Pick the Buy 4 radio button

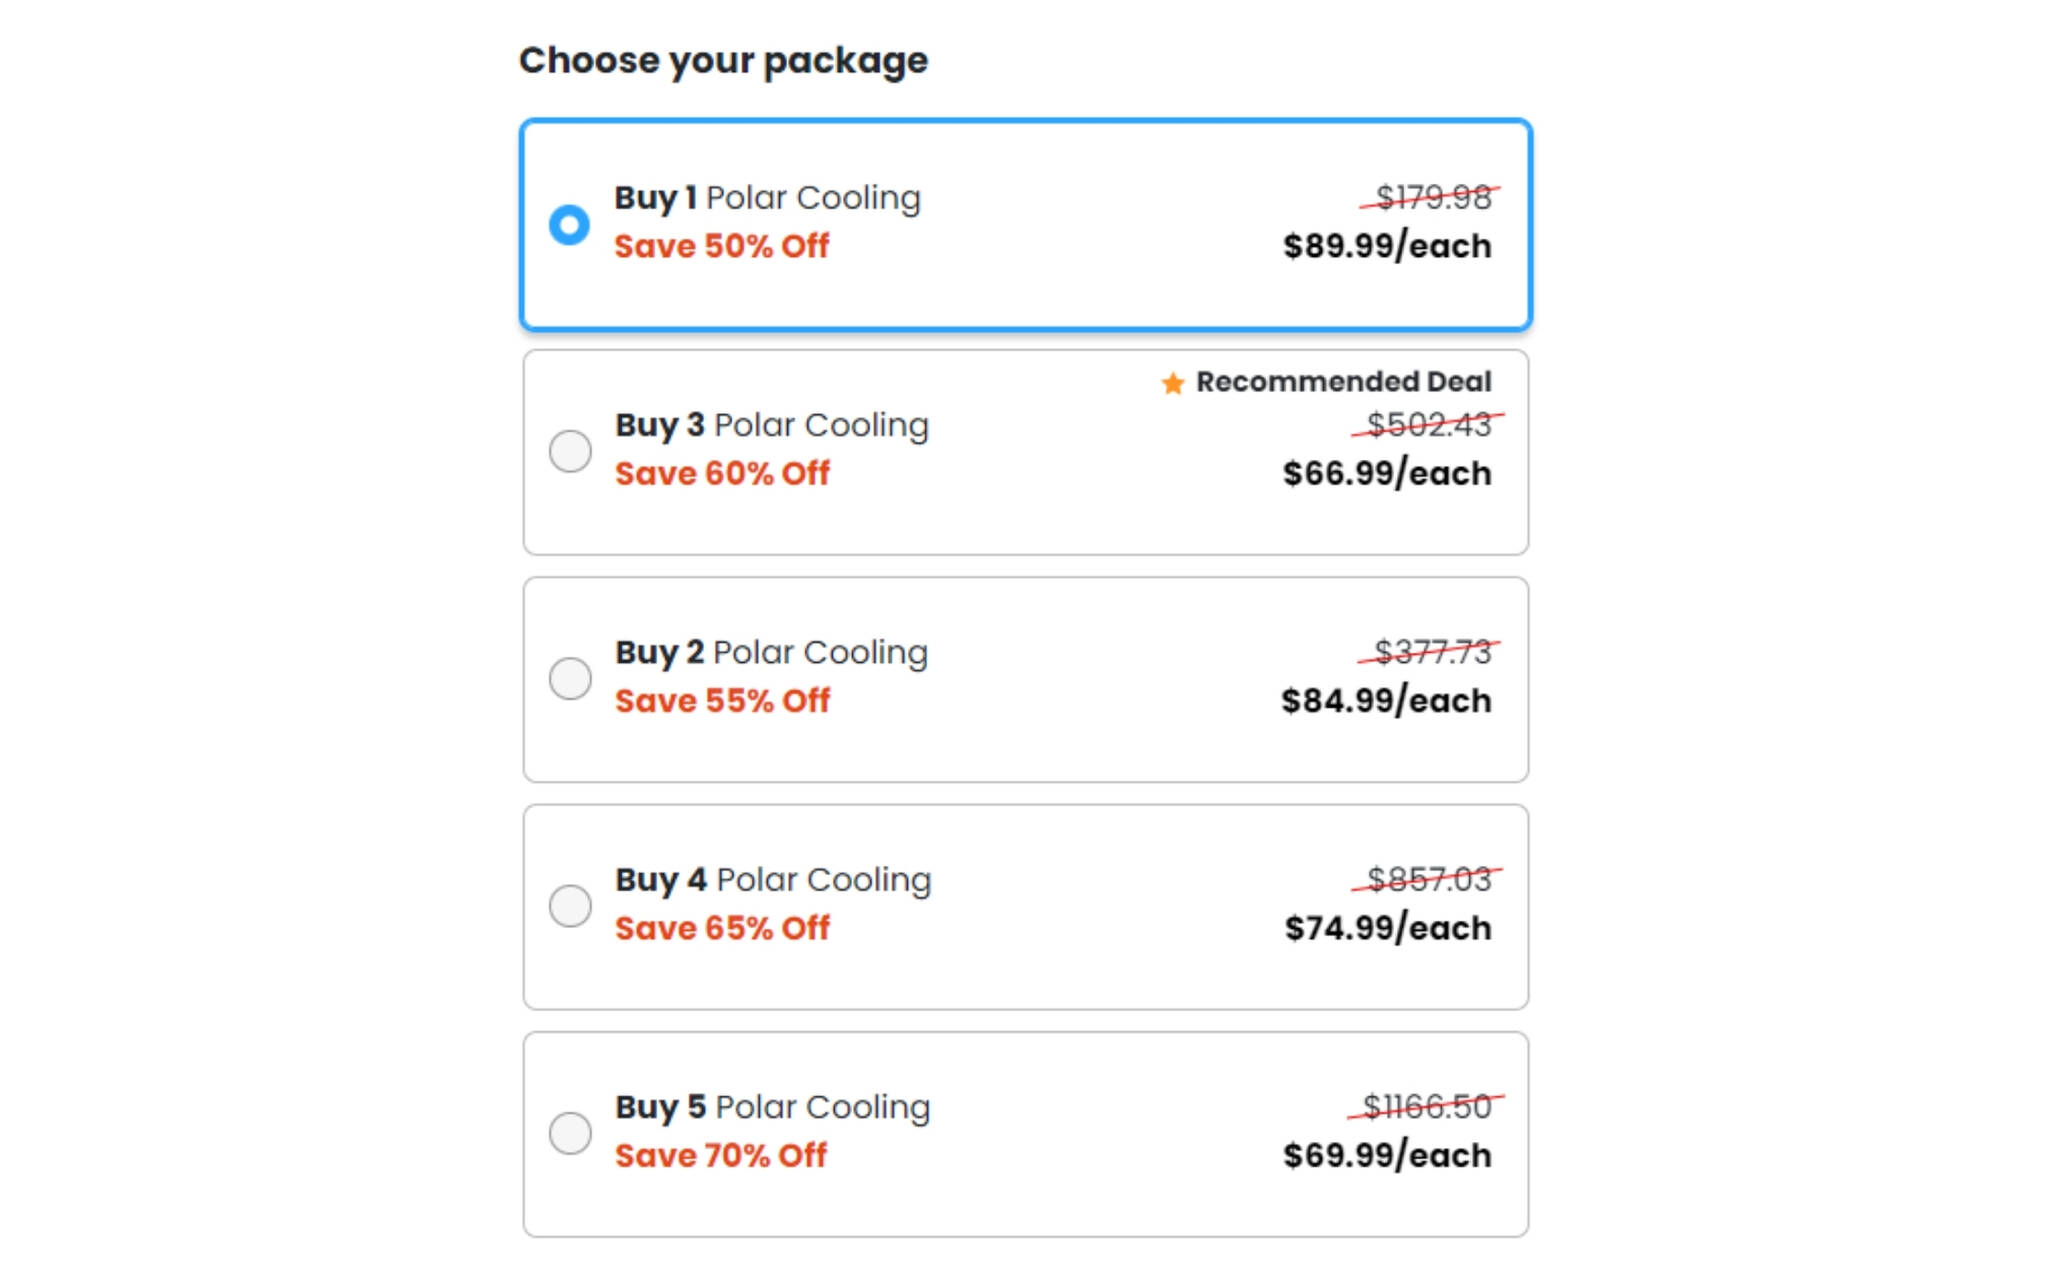pyautogui.click(x=570, y=906)
